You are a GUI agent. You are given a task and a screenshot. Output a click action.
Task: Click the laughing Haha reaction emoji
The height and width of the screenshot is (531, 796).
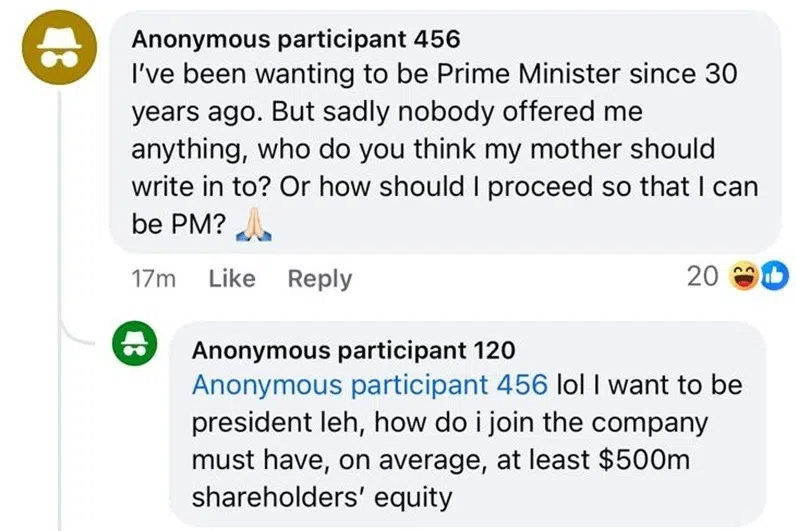pos(744,276)
